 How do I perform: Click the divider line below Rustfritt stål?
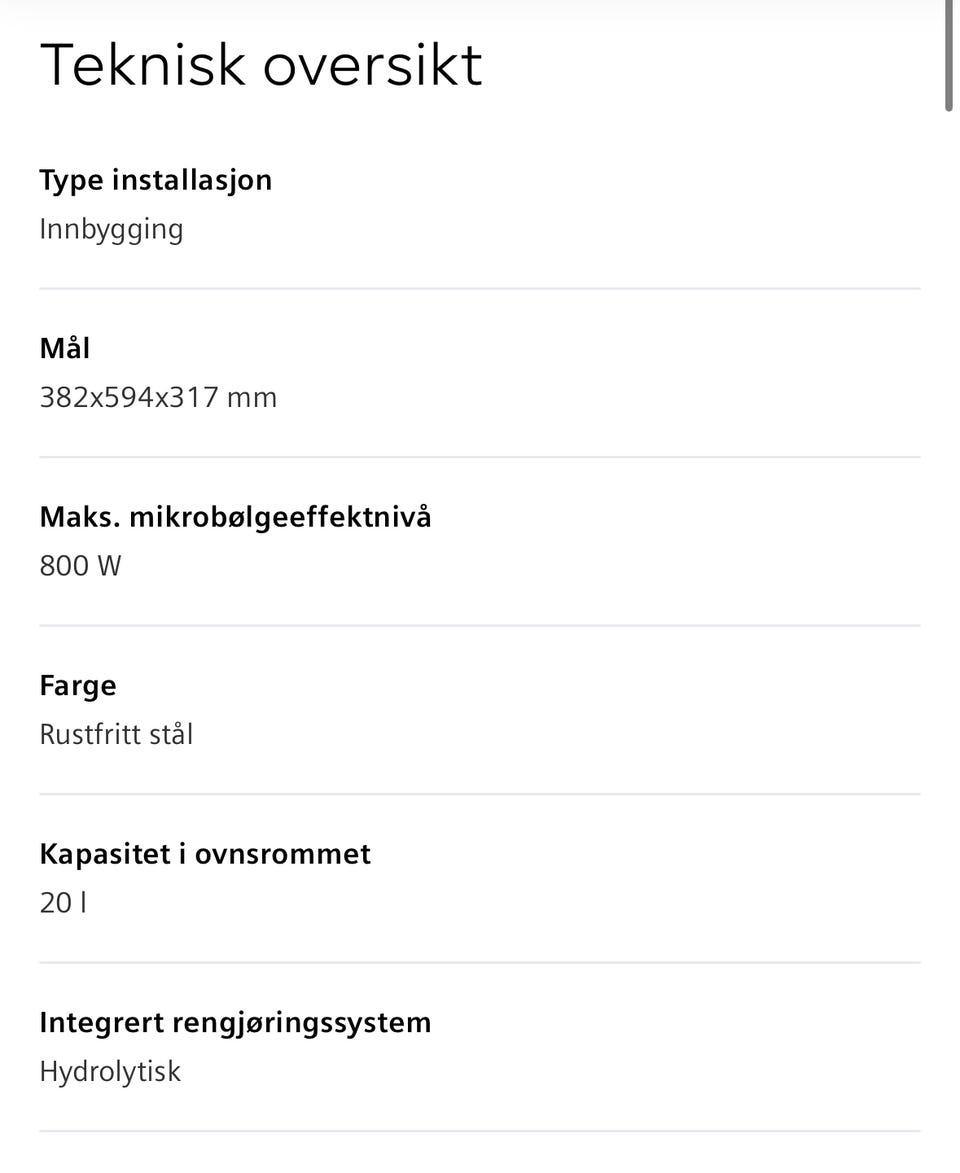[x=480, y=794]
